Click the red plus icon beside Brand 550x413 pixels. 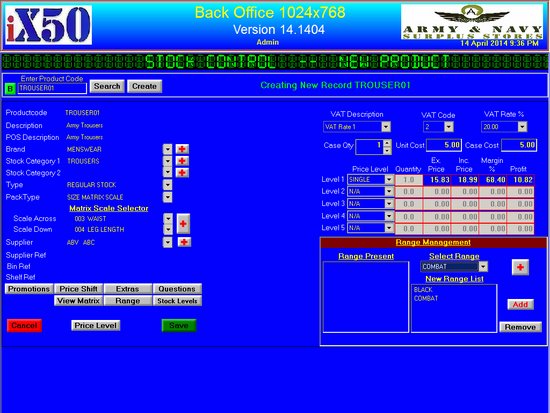tap(182, 149)
